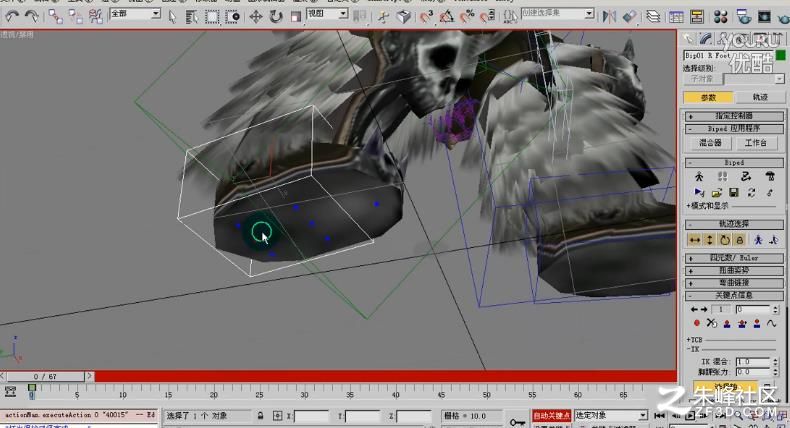
Task: Toggle Biped Mixer Mode icon
Action: (769, 177)
